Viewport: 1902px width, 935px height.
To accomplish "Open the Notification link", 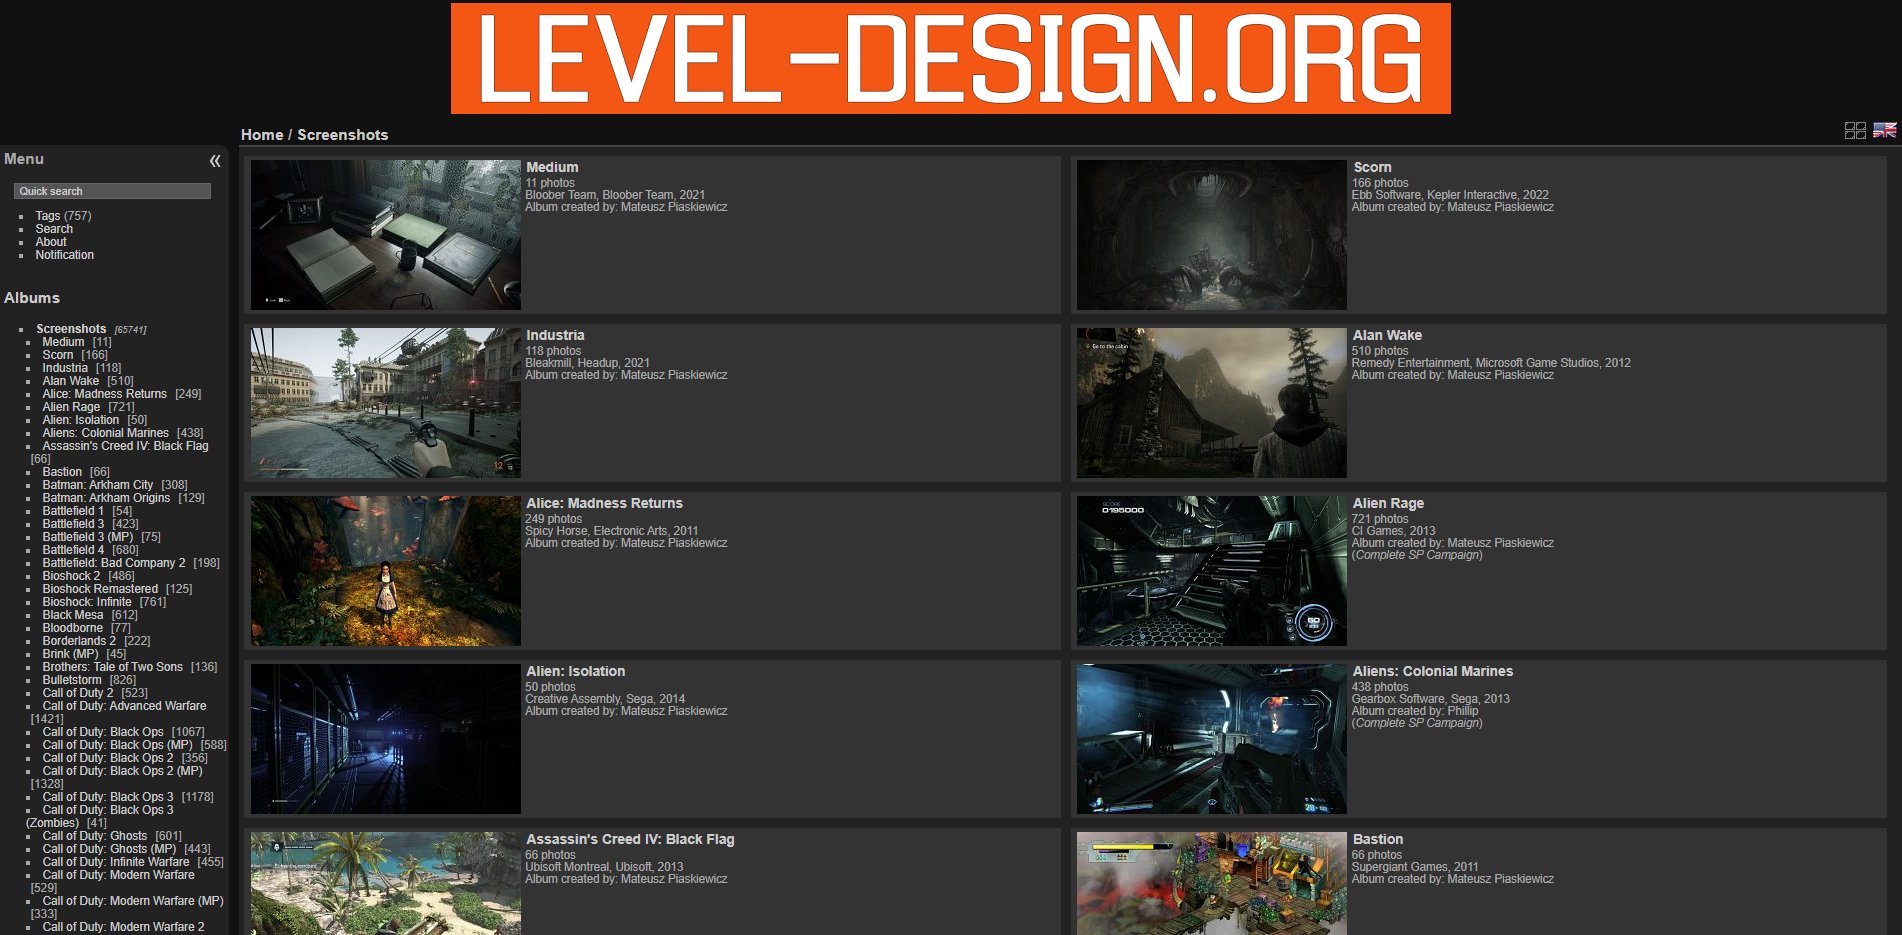I will (65, 255).
